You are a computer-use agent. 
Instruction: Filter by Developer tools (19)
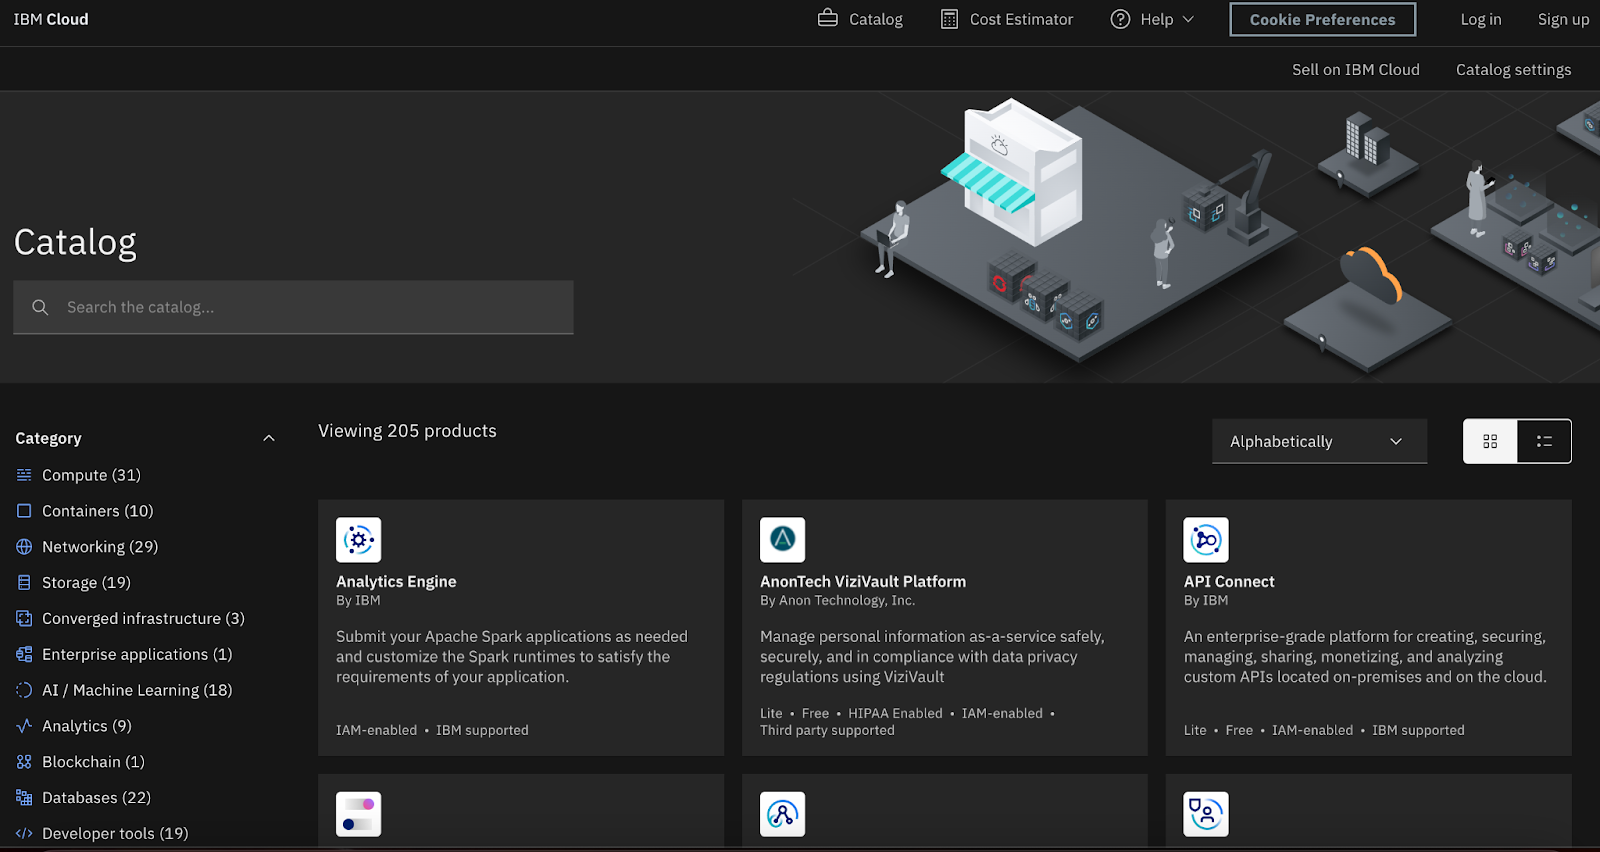click(115, 833)
